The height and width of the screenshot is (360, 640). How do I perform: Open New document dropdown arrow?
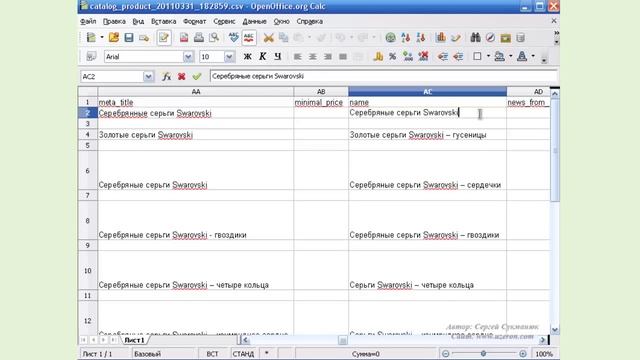102,38
